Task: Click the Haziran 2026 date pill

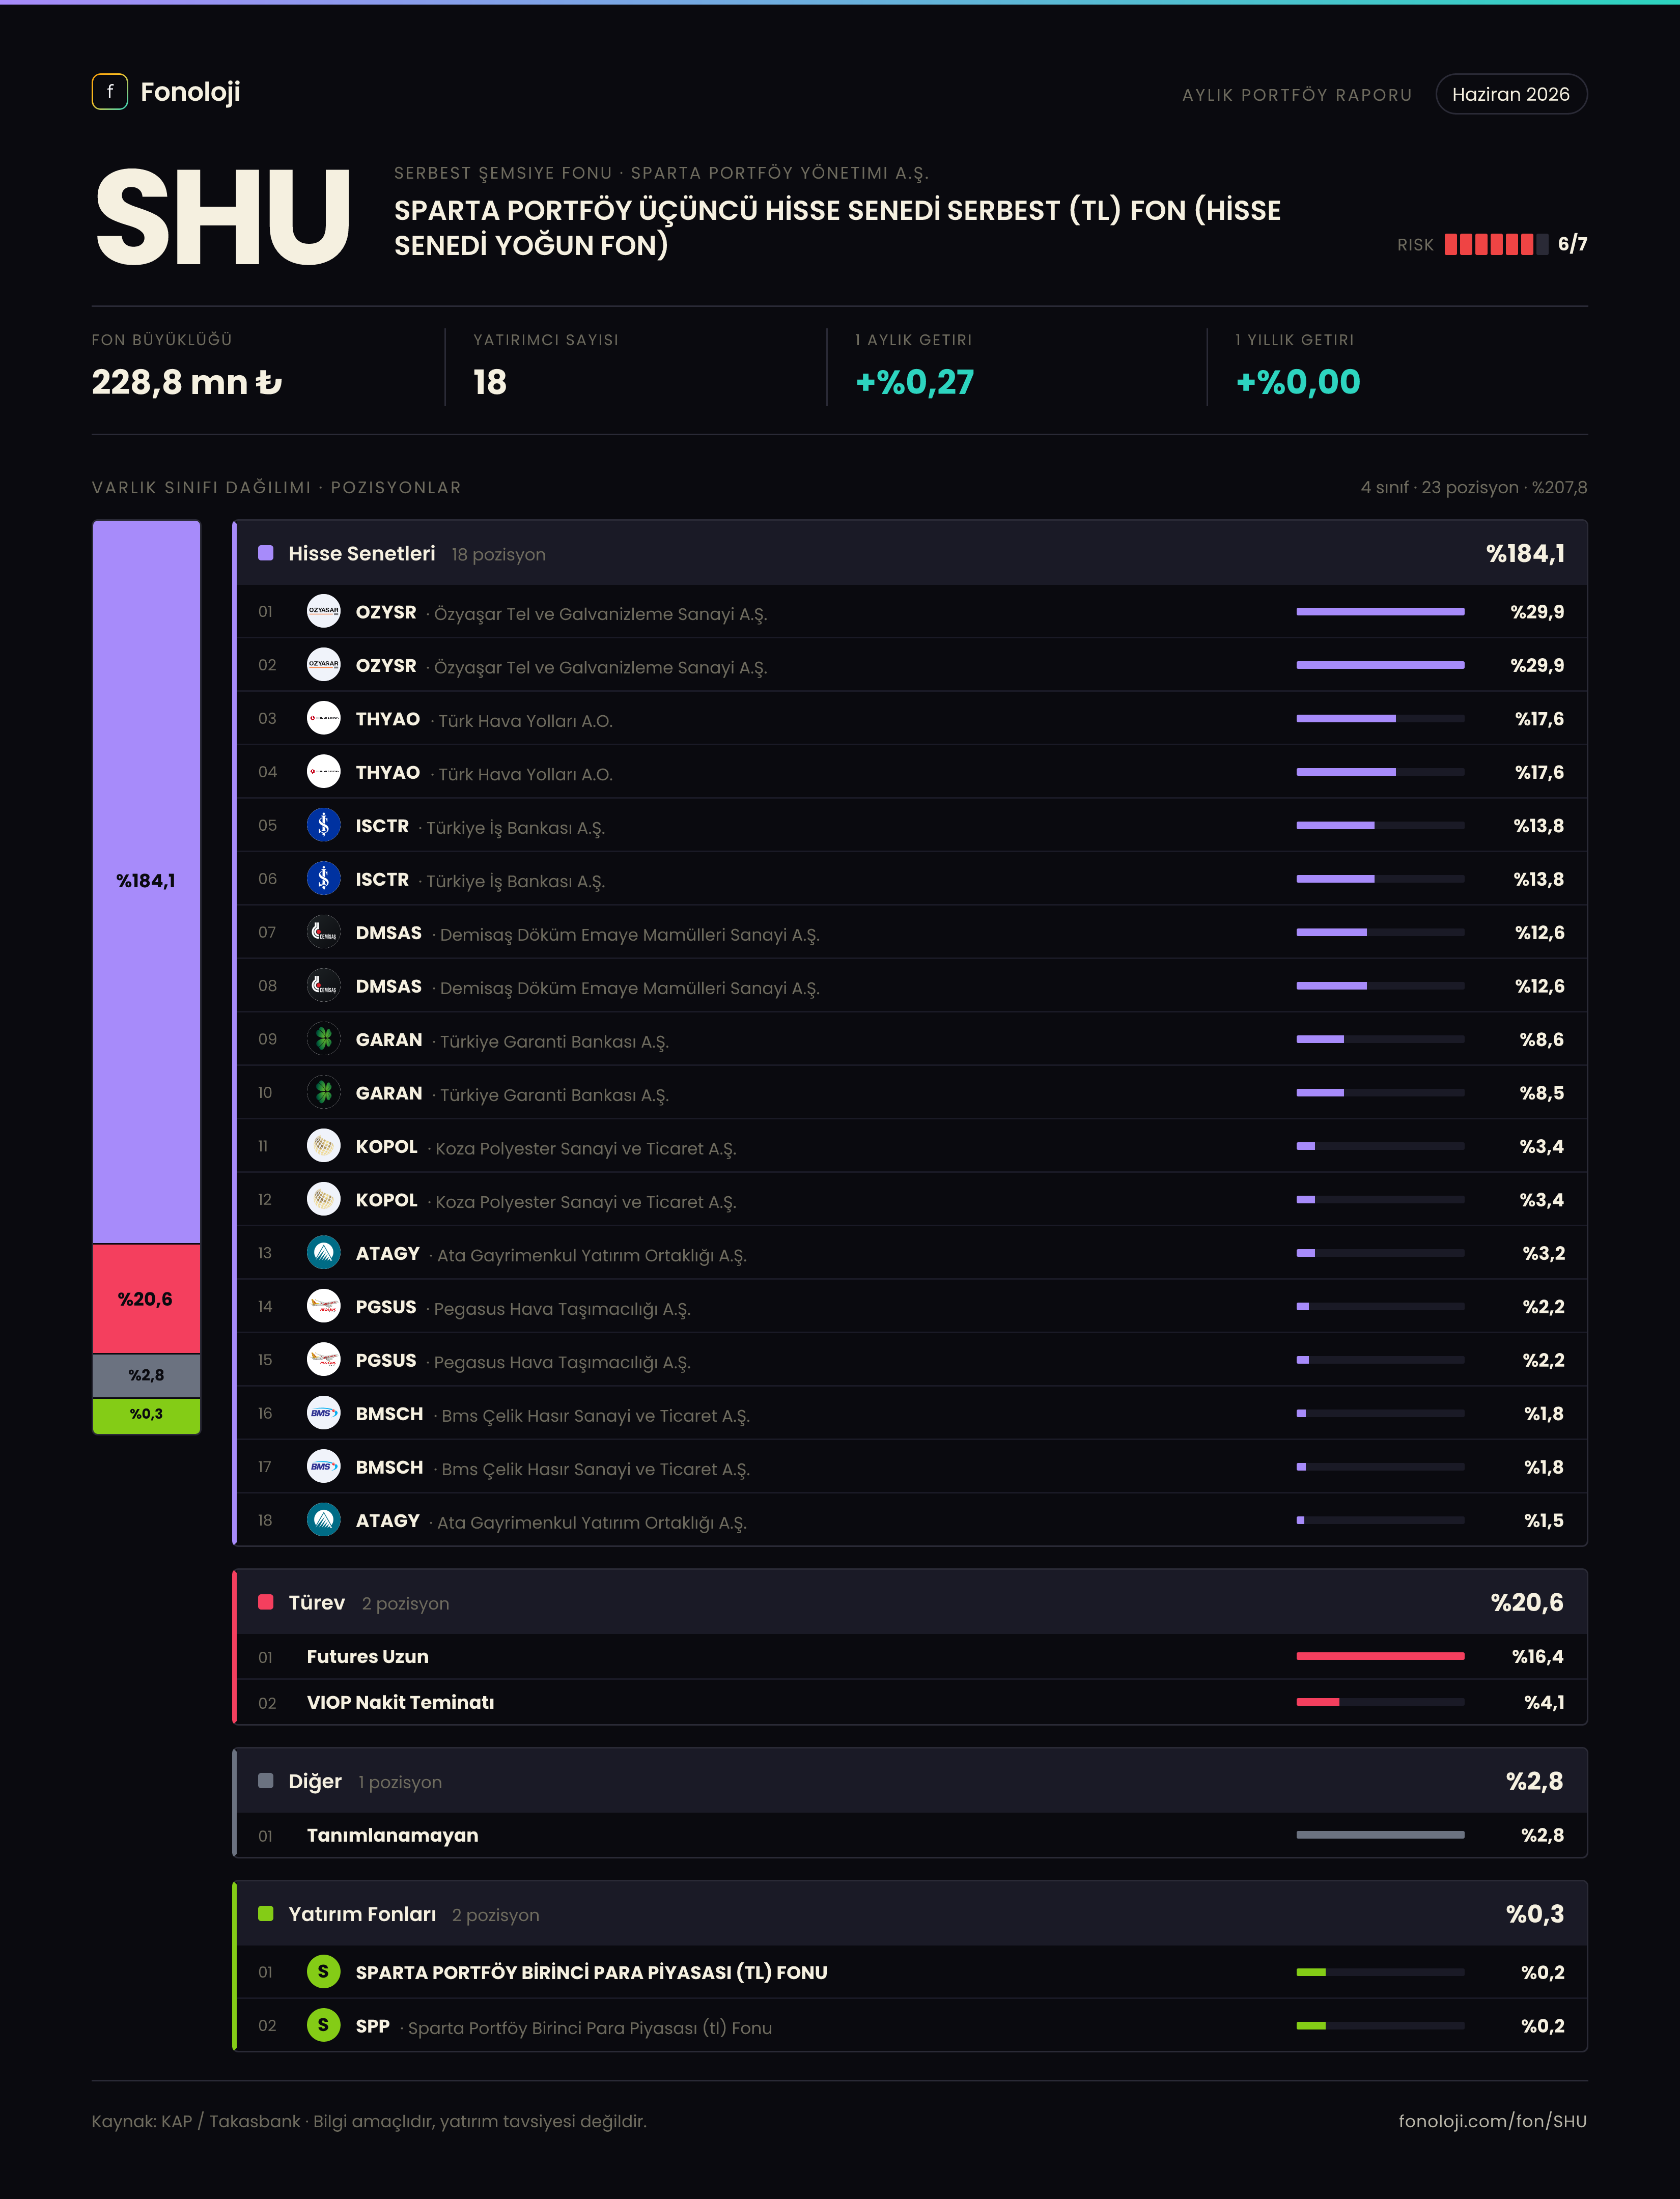Action: point(1511,94)
